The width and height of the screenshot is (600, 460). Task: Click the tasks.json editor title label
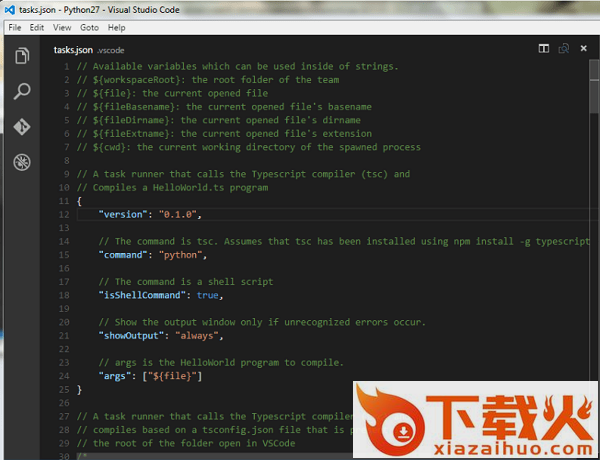click(73, 49)
